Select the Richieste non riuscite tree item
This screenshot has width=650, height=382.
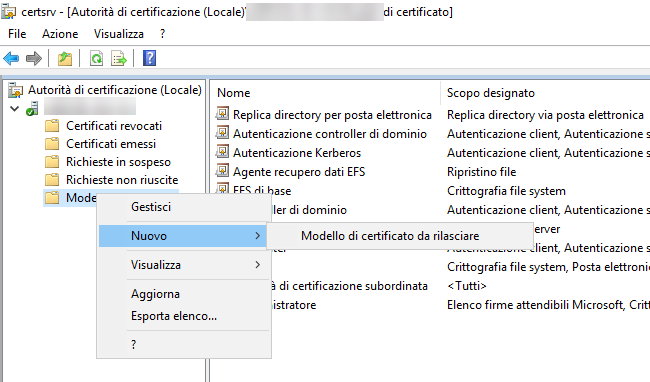tap(122, 180)
